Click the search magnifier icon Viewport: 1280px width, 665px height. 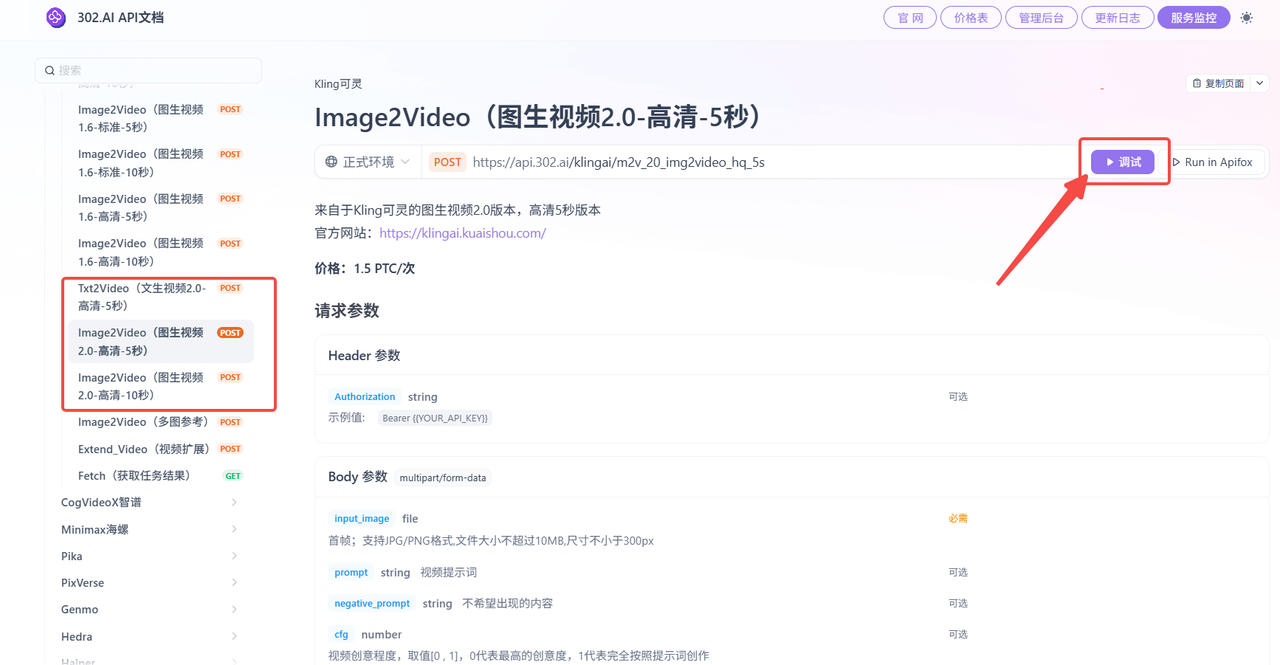pos(49,70)
